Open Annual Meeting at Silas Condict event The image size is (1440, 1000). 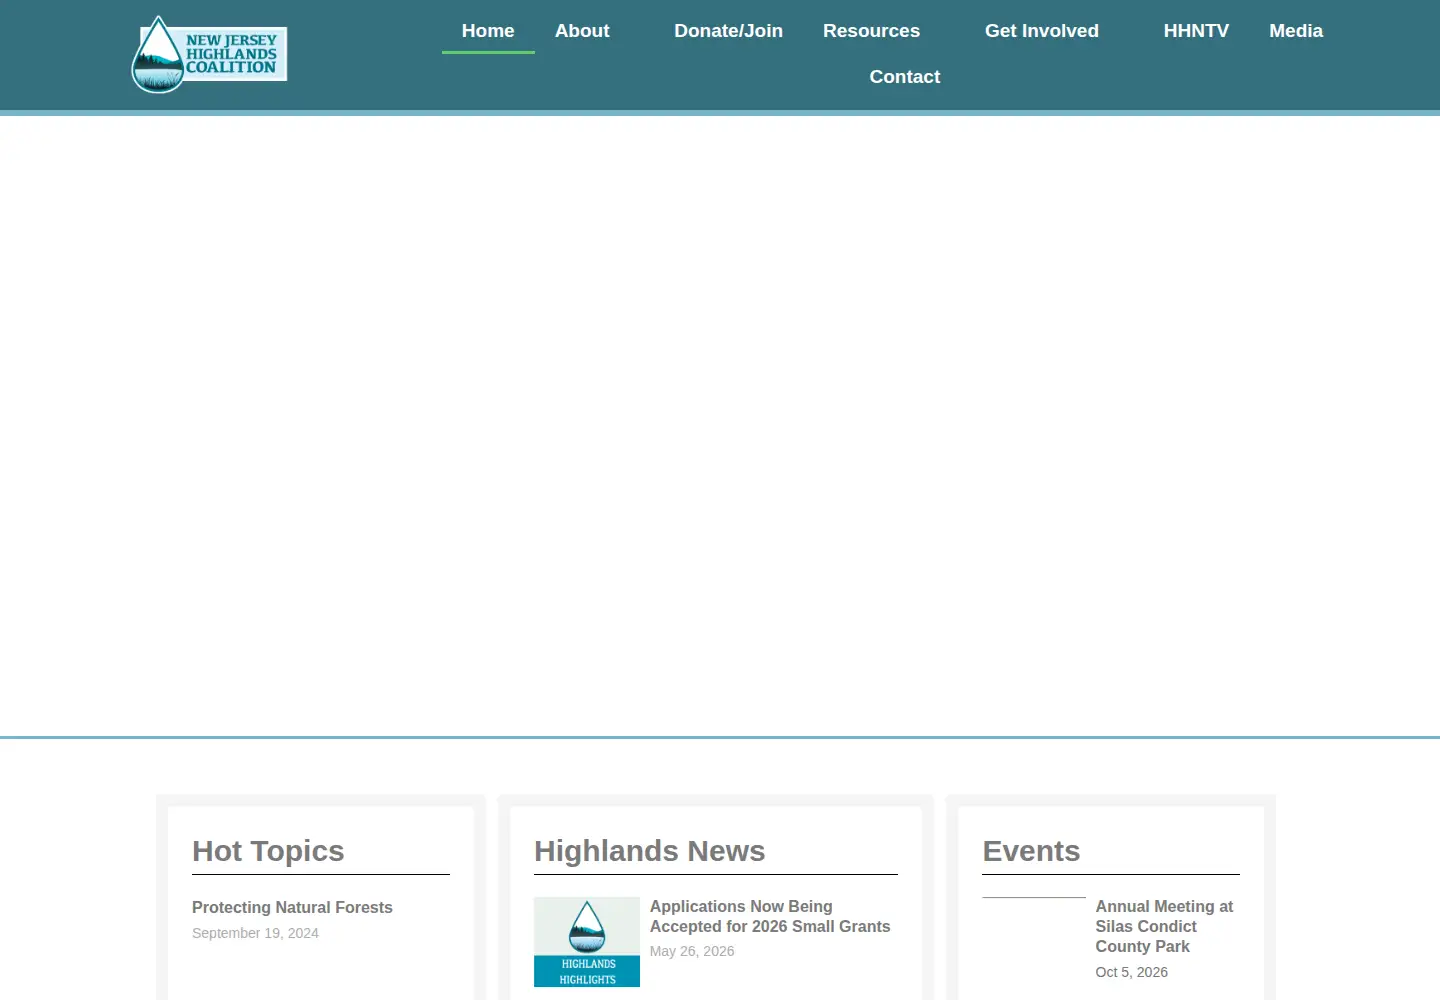[x=1164, y=926]
